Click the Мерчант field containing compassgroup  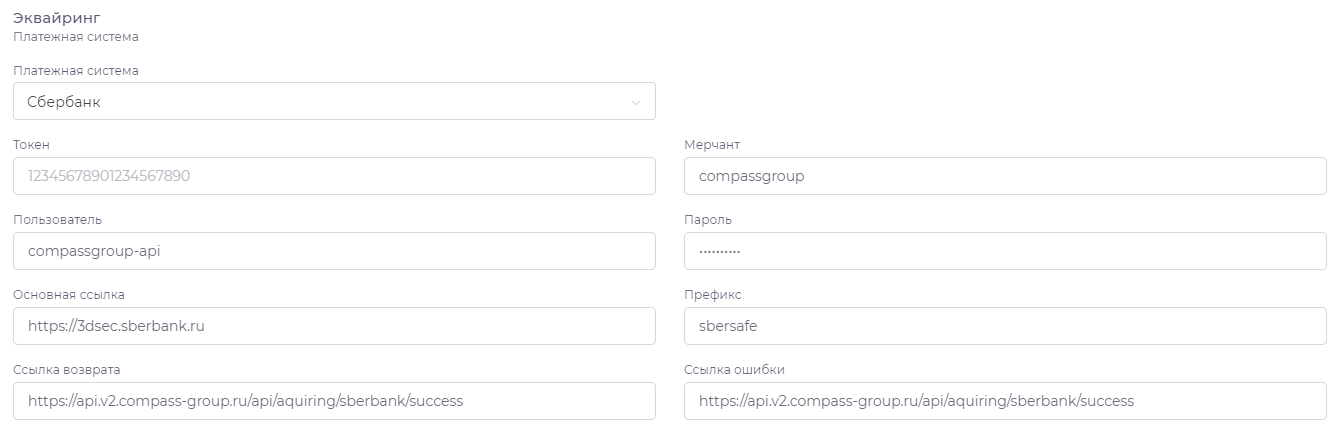[1005, 176]
